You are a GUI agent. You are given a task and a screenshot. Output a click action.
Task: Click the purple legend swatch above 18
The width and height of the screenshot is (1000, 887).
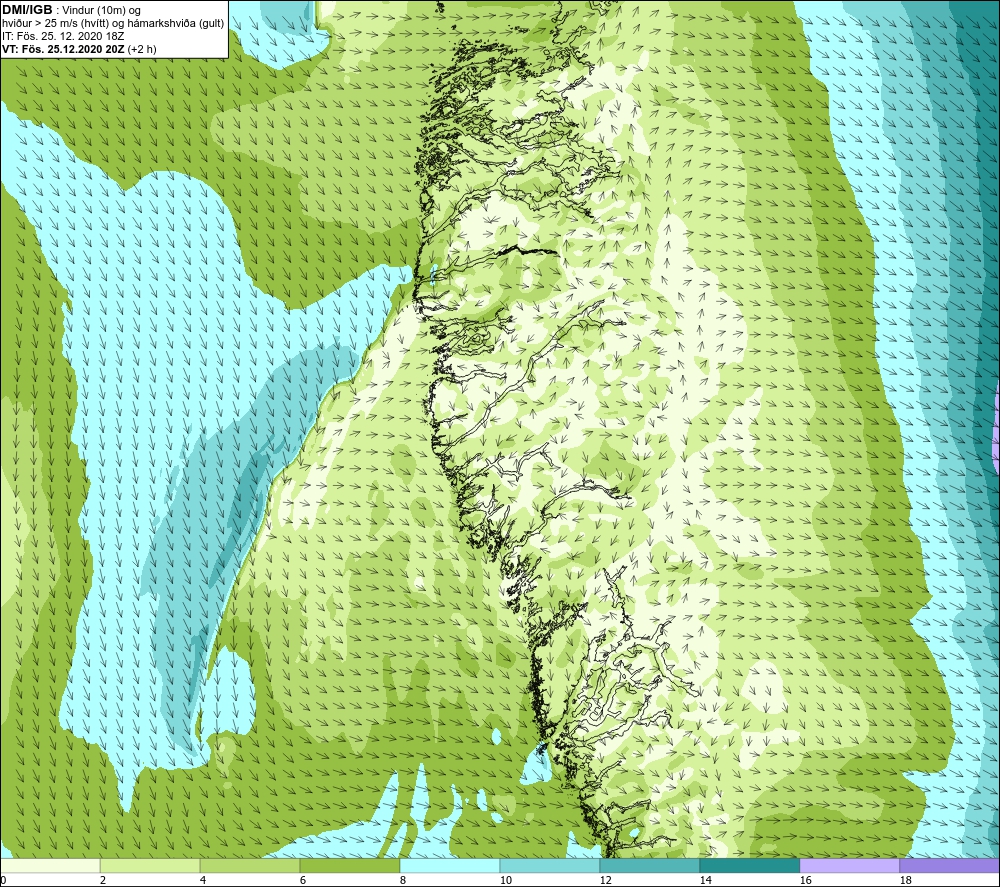(x=949, y=865)
